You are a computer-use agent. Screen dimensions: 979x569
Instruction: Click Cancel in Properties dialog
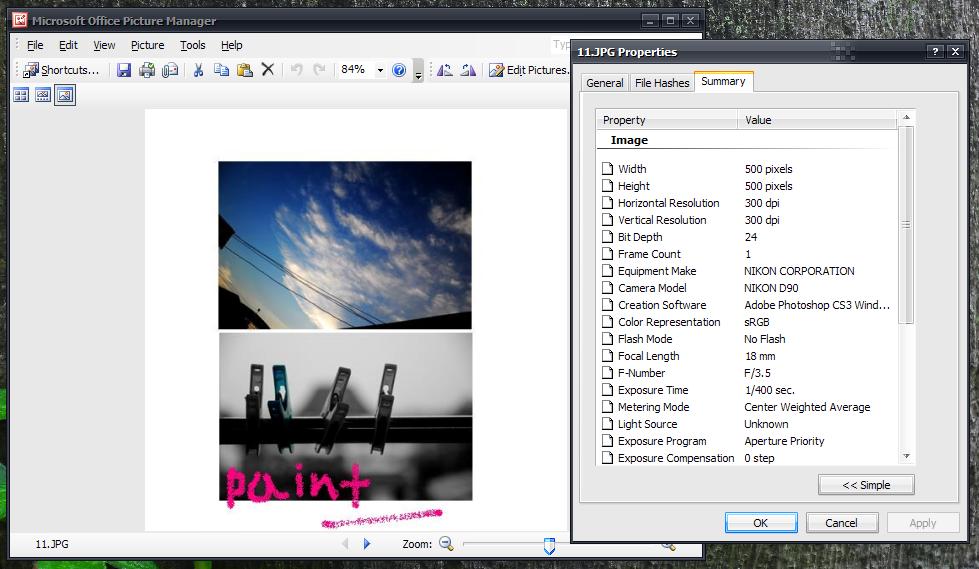(841, 523)
